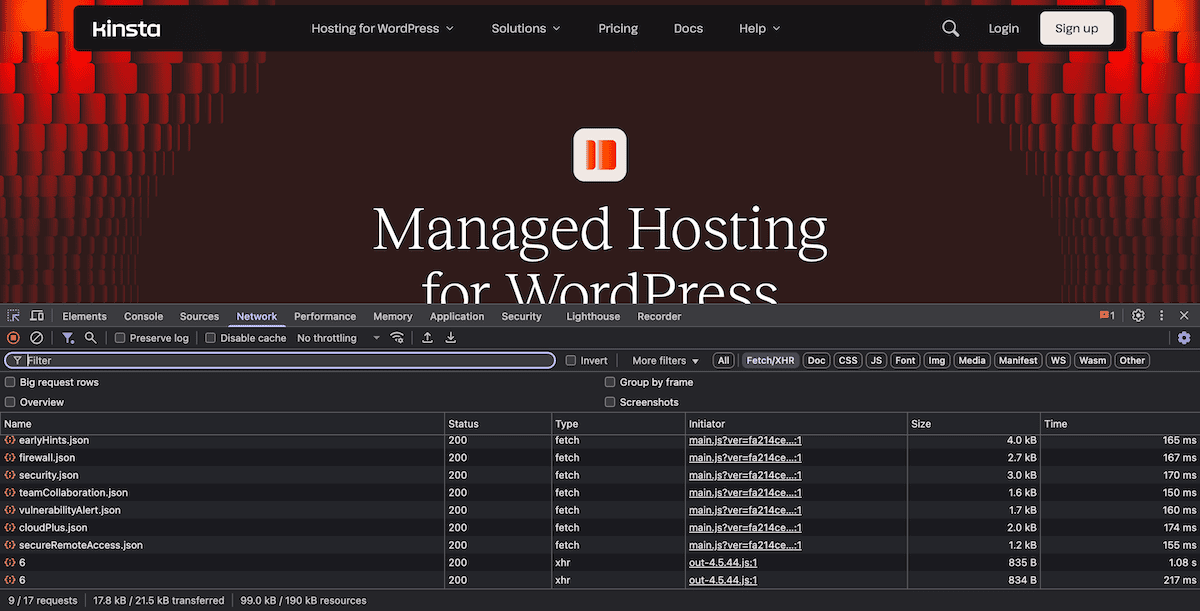
Task: Click the import HAR file icon
Action: coord(427,338)
